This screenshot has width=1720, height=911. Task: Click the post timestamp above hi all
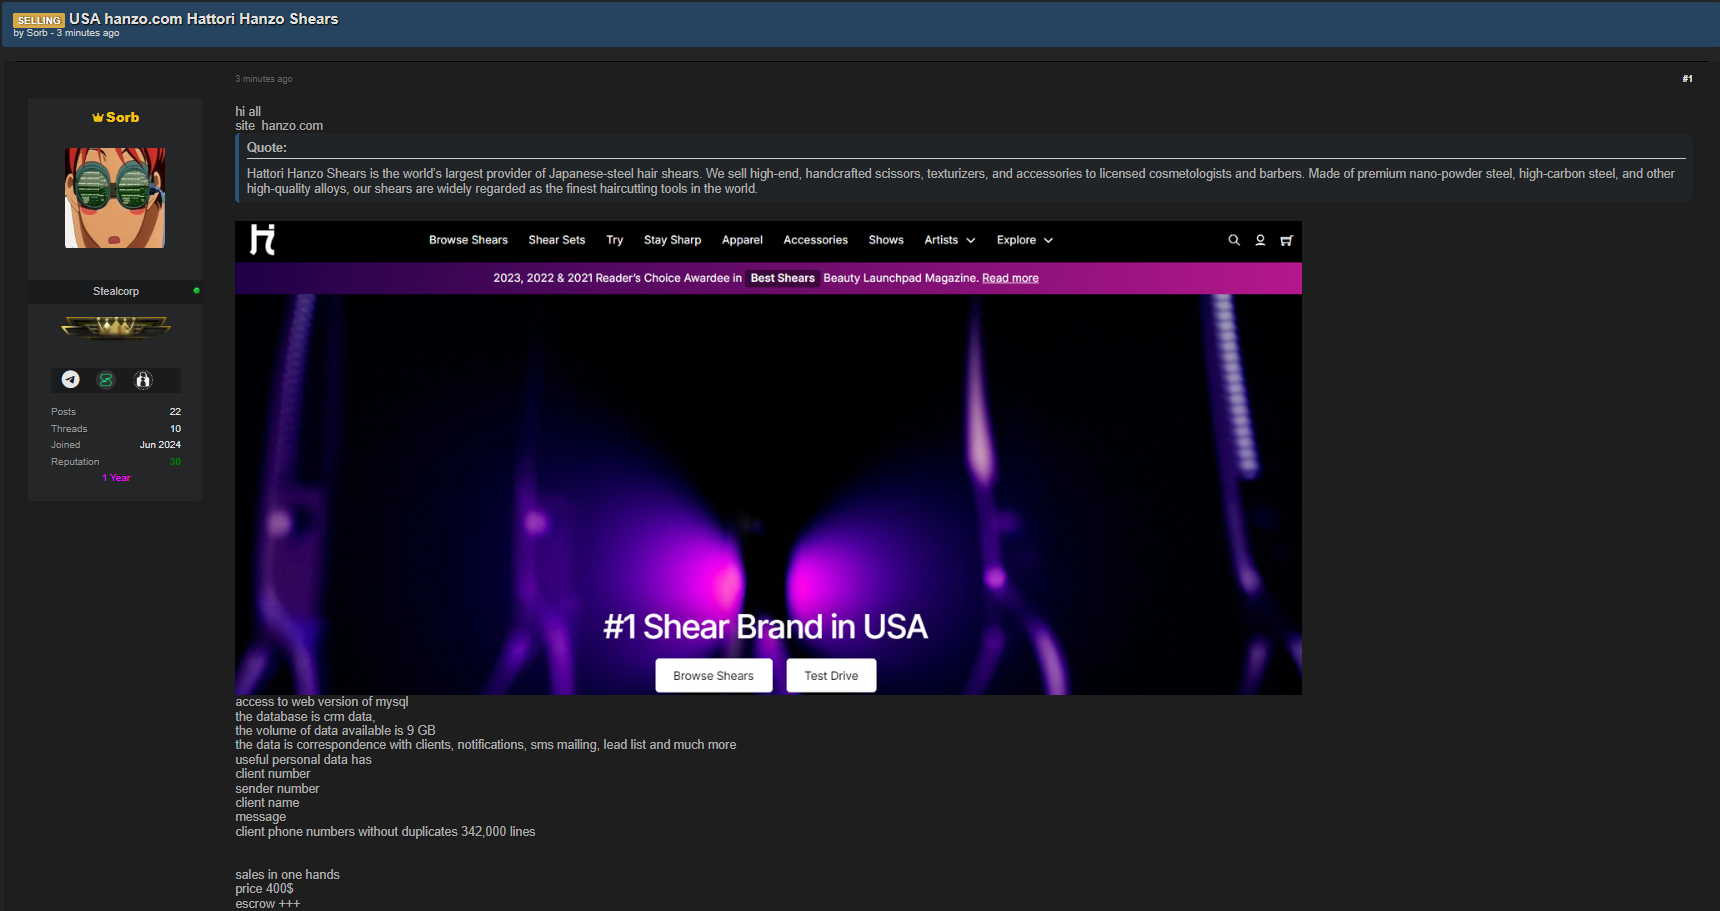click(x=264, y=79)
